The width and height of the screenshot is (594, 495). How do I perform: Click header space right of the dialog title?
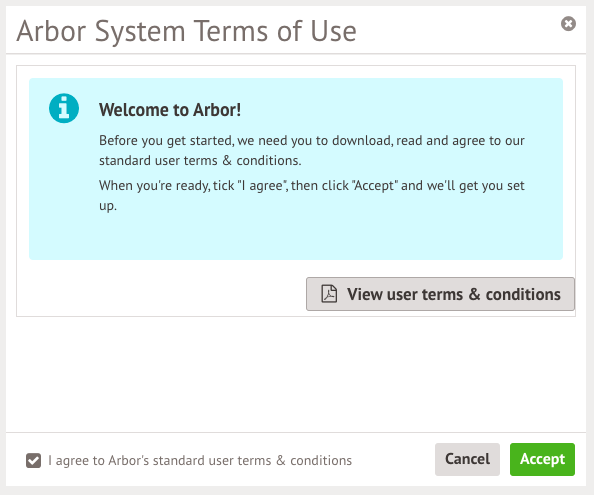tap(455, 30)
